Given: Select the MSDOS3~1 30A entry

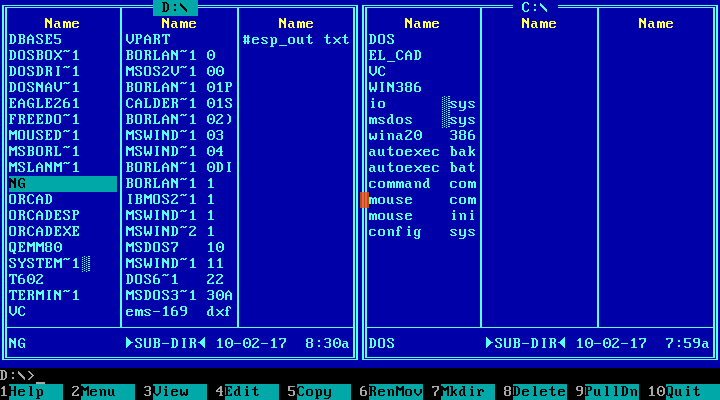Looking at the screenshot, I should tap(180, 295).
